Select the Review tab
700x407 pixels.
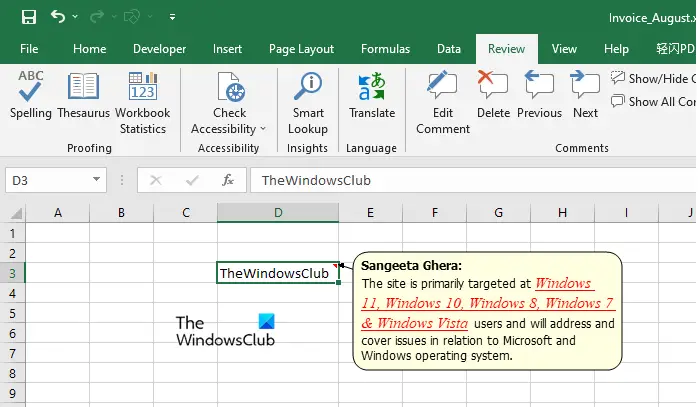(x=506, y=49)
